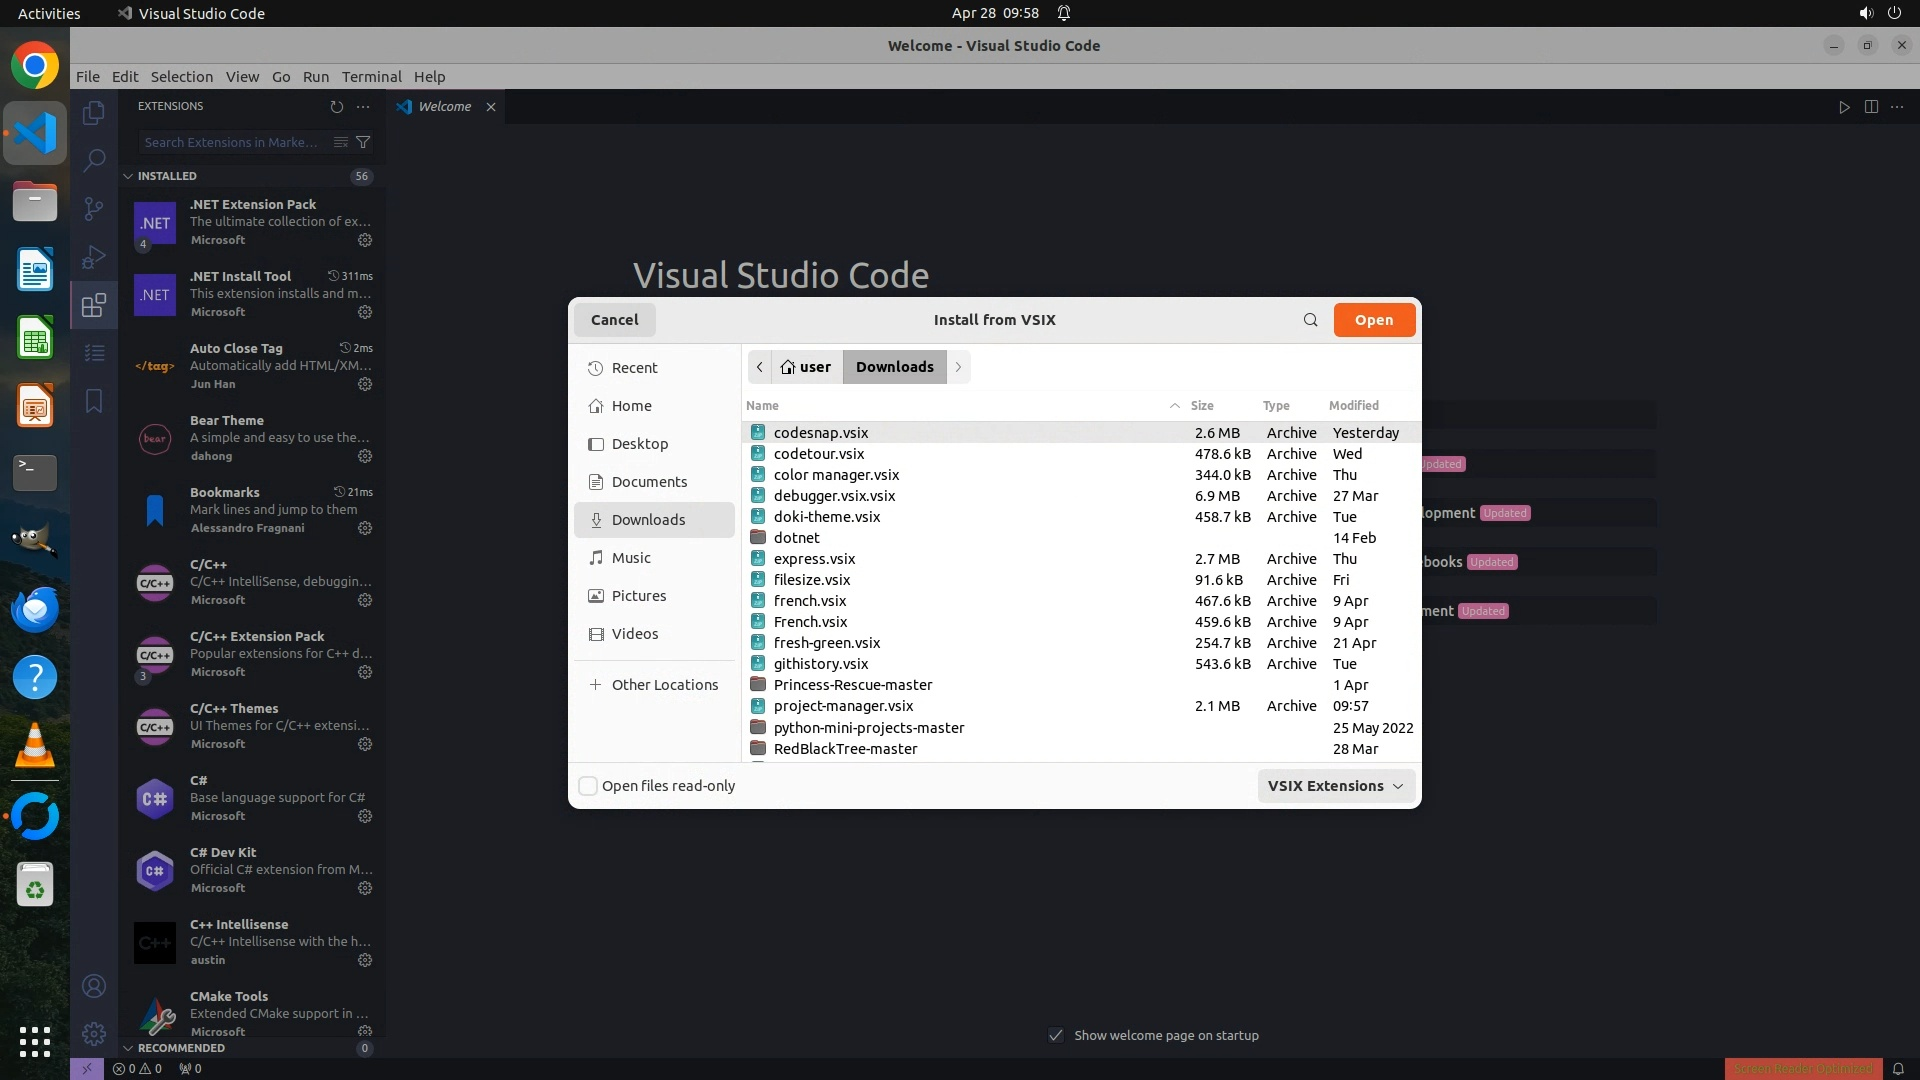Open Run and Debug view icon

(x=94, y=257)
